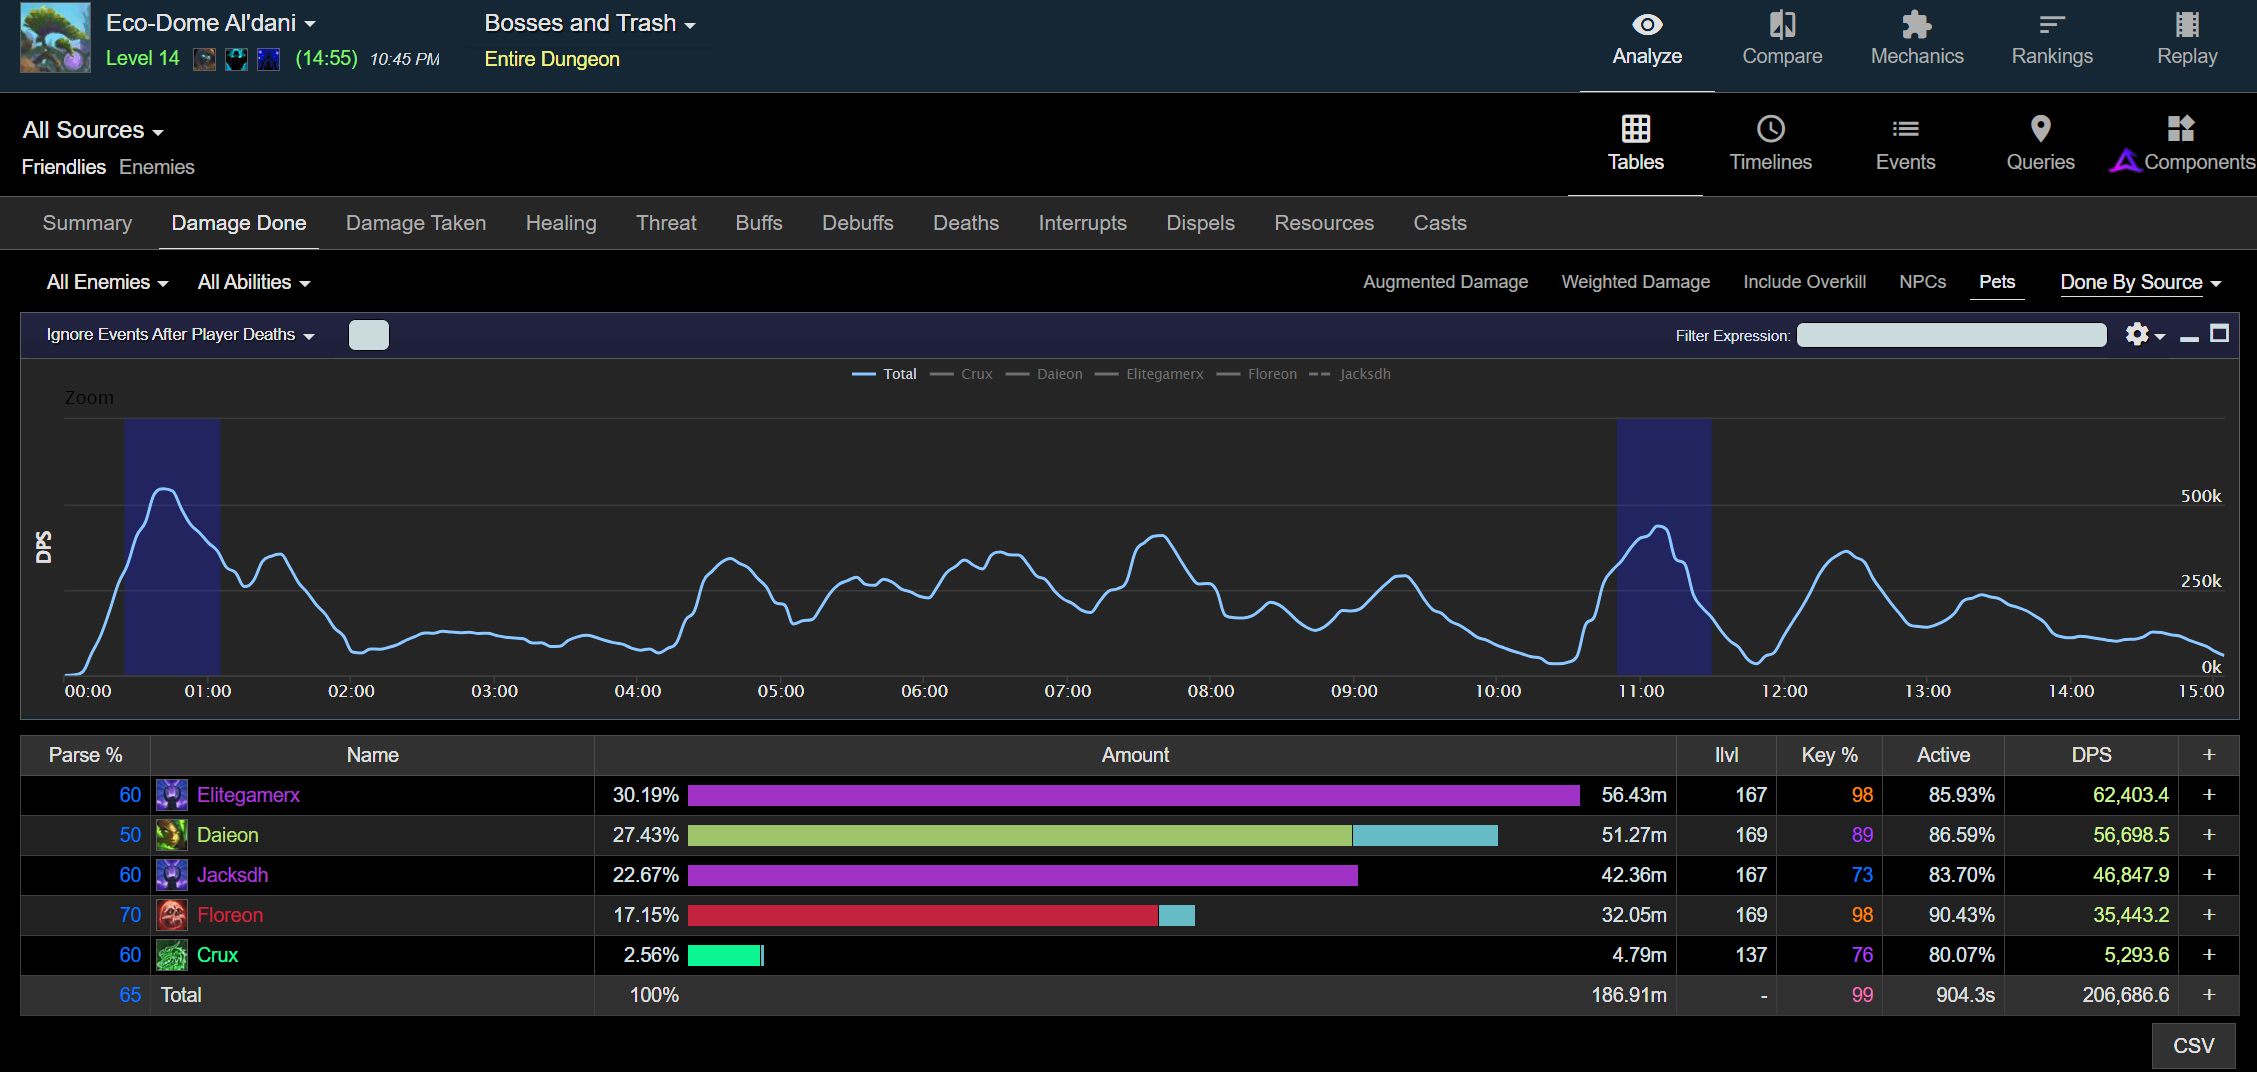Switch to the Healing tab
Viewport: 2257px width, 1072px height.
click(561, 223)
